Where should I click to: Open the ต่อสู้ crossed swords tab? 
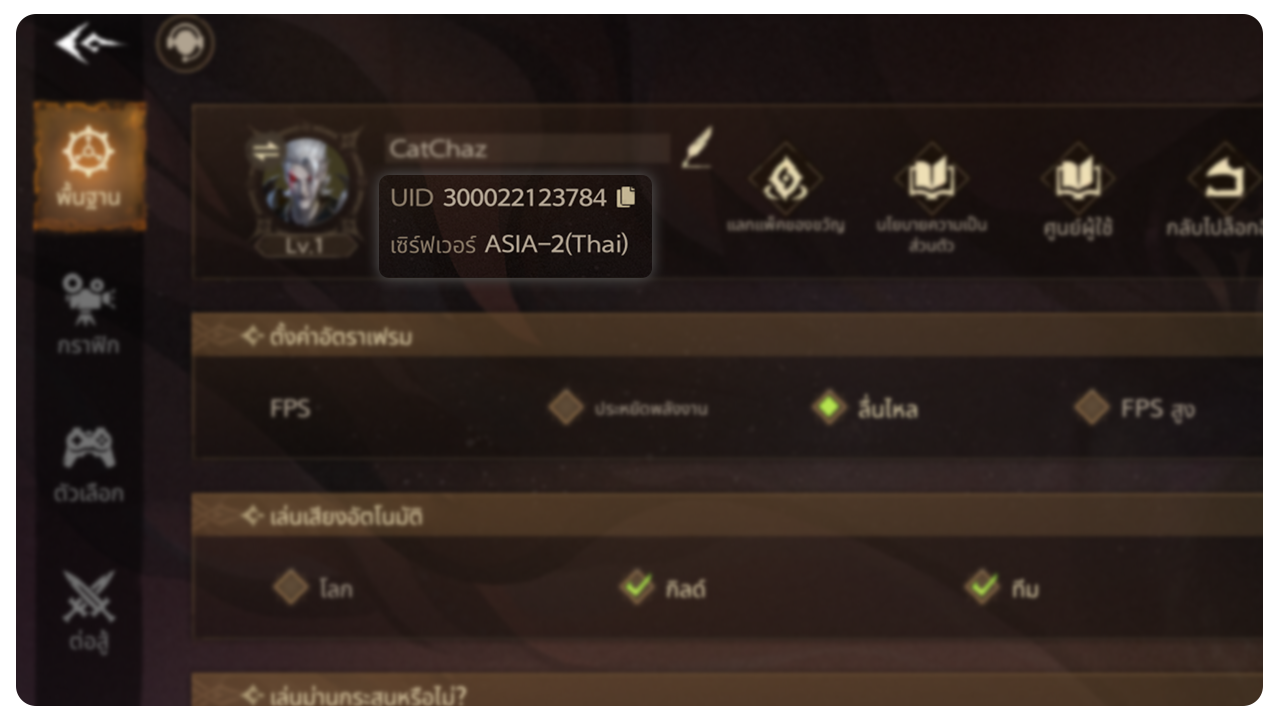[89, 612]
